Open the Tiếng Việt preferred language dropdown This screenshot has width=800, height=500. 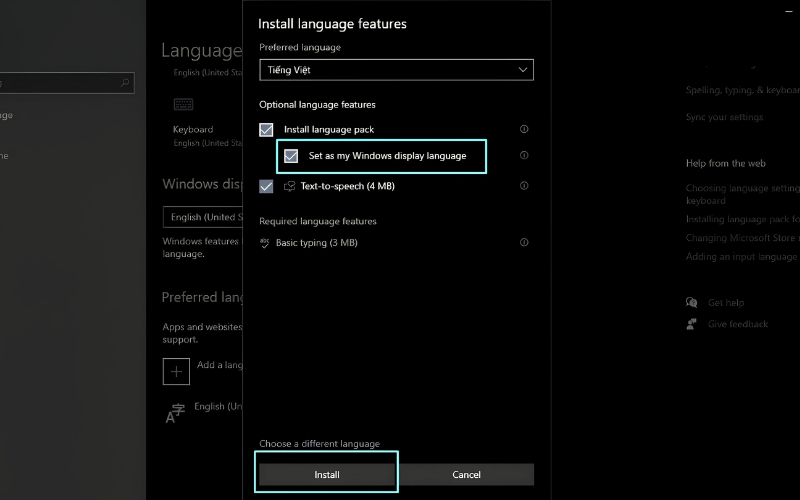(x=396, y=70)
